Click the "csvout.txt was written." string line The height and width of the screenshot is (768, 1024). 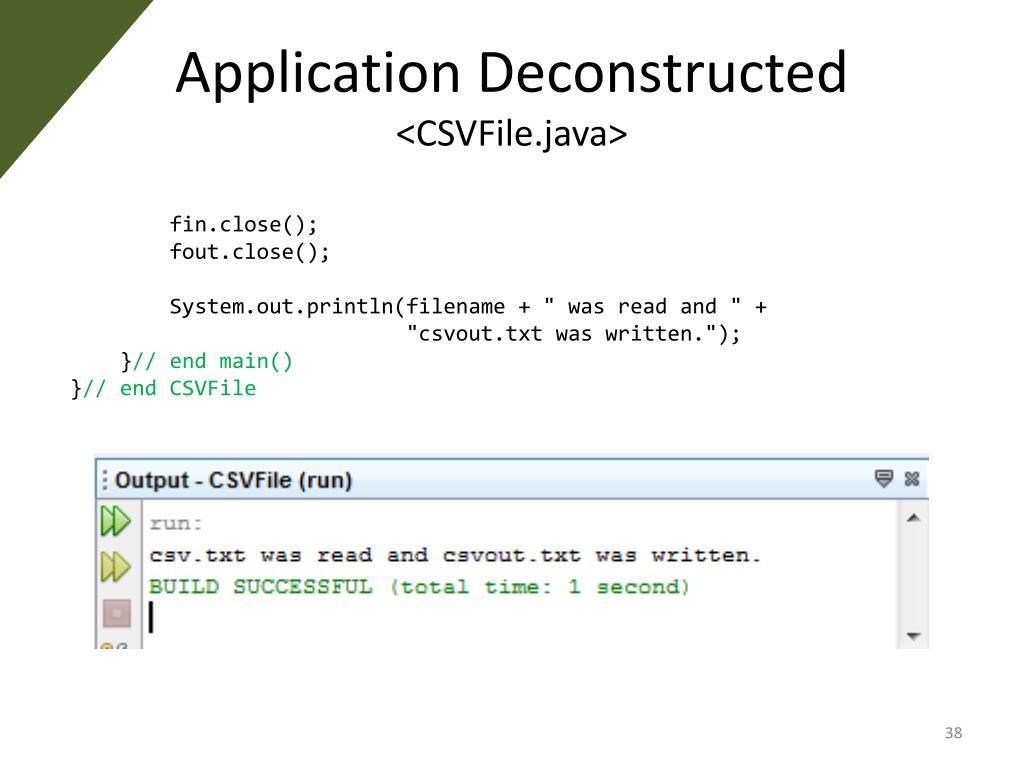click(x=573, y=334)
